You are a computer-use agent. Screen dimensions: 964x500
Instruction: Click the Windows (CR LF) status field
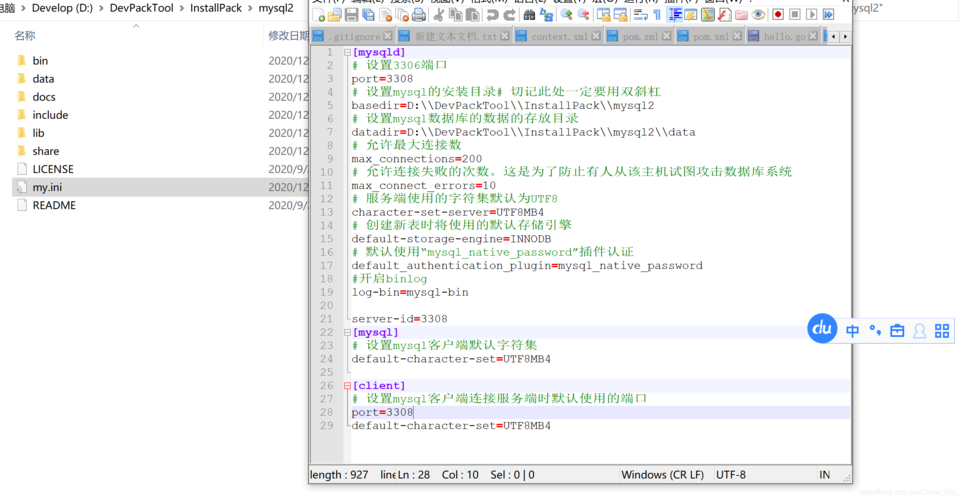click(x=662, y=475)
